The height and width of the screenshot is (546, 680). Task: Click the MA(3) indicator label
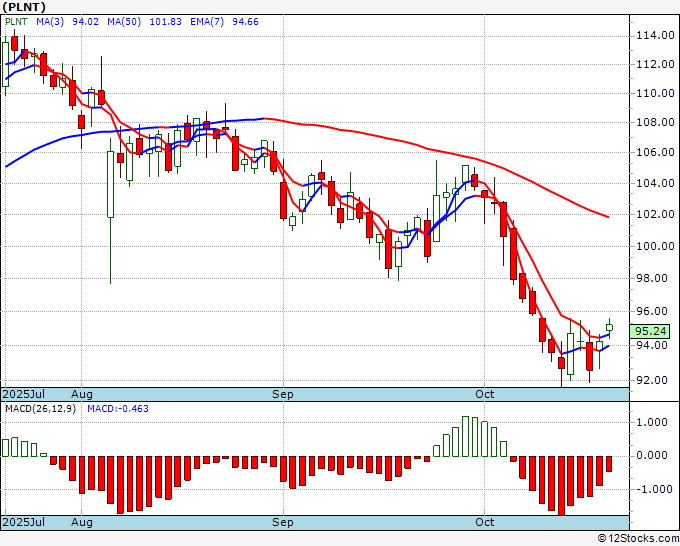[50, 22]
